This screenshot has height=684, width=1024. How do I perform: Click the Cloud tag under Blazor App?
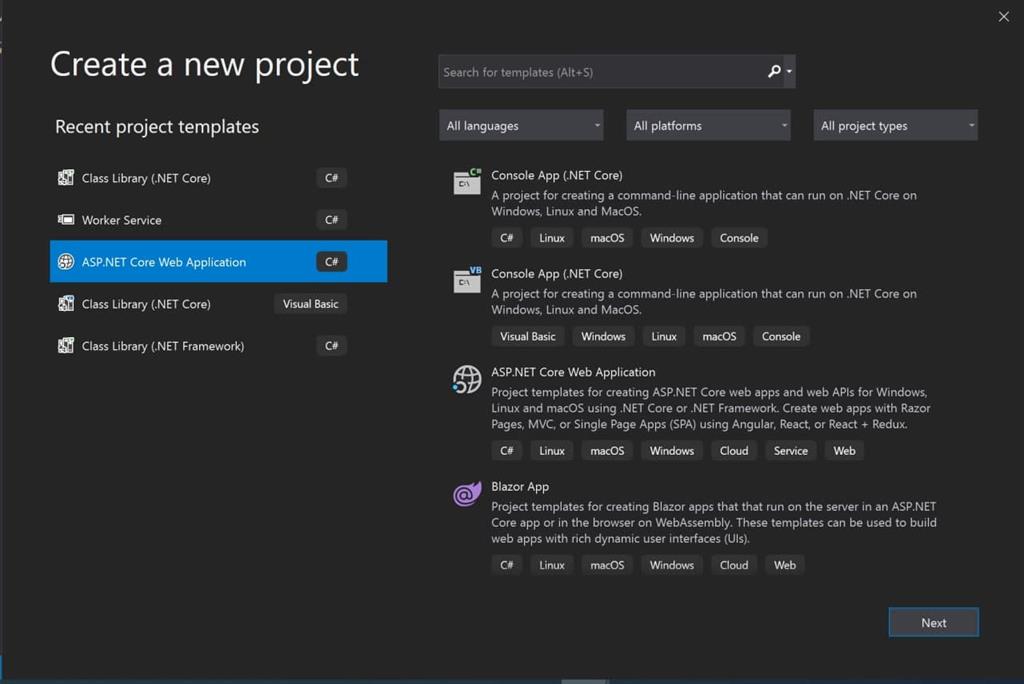[734, 565]
